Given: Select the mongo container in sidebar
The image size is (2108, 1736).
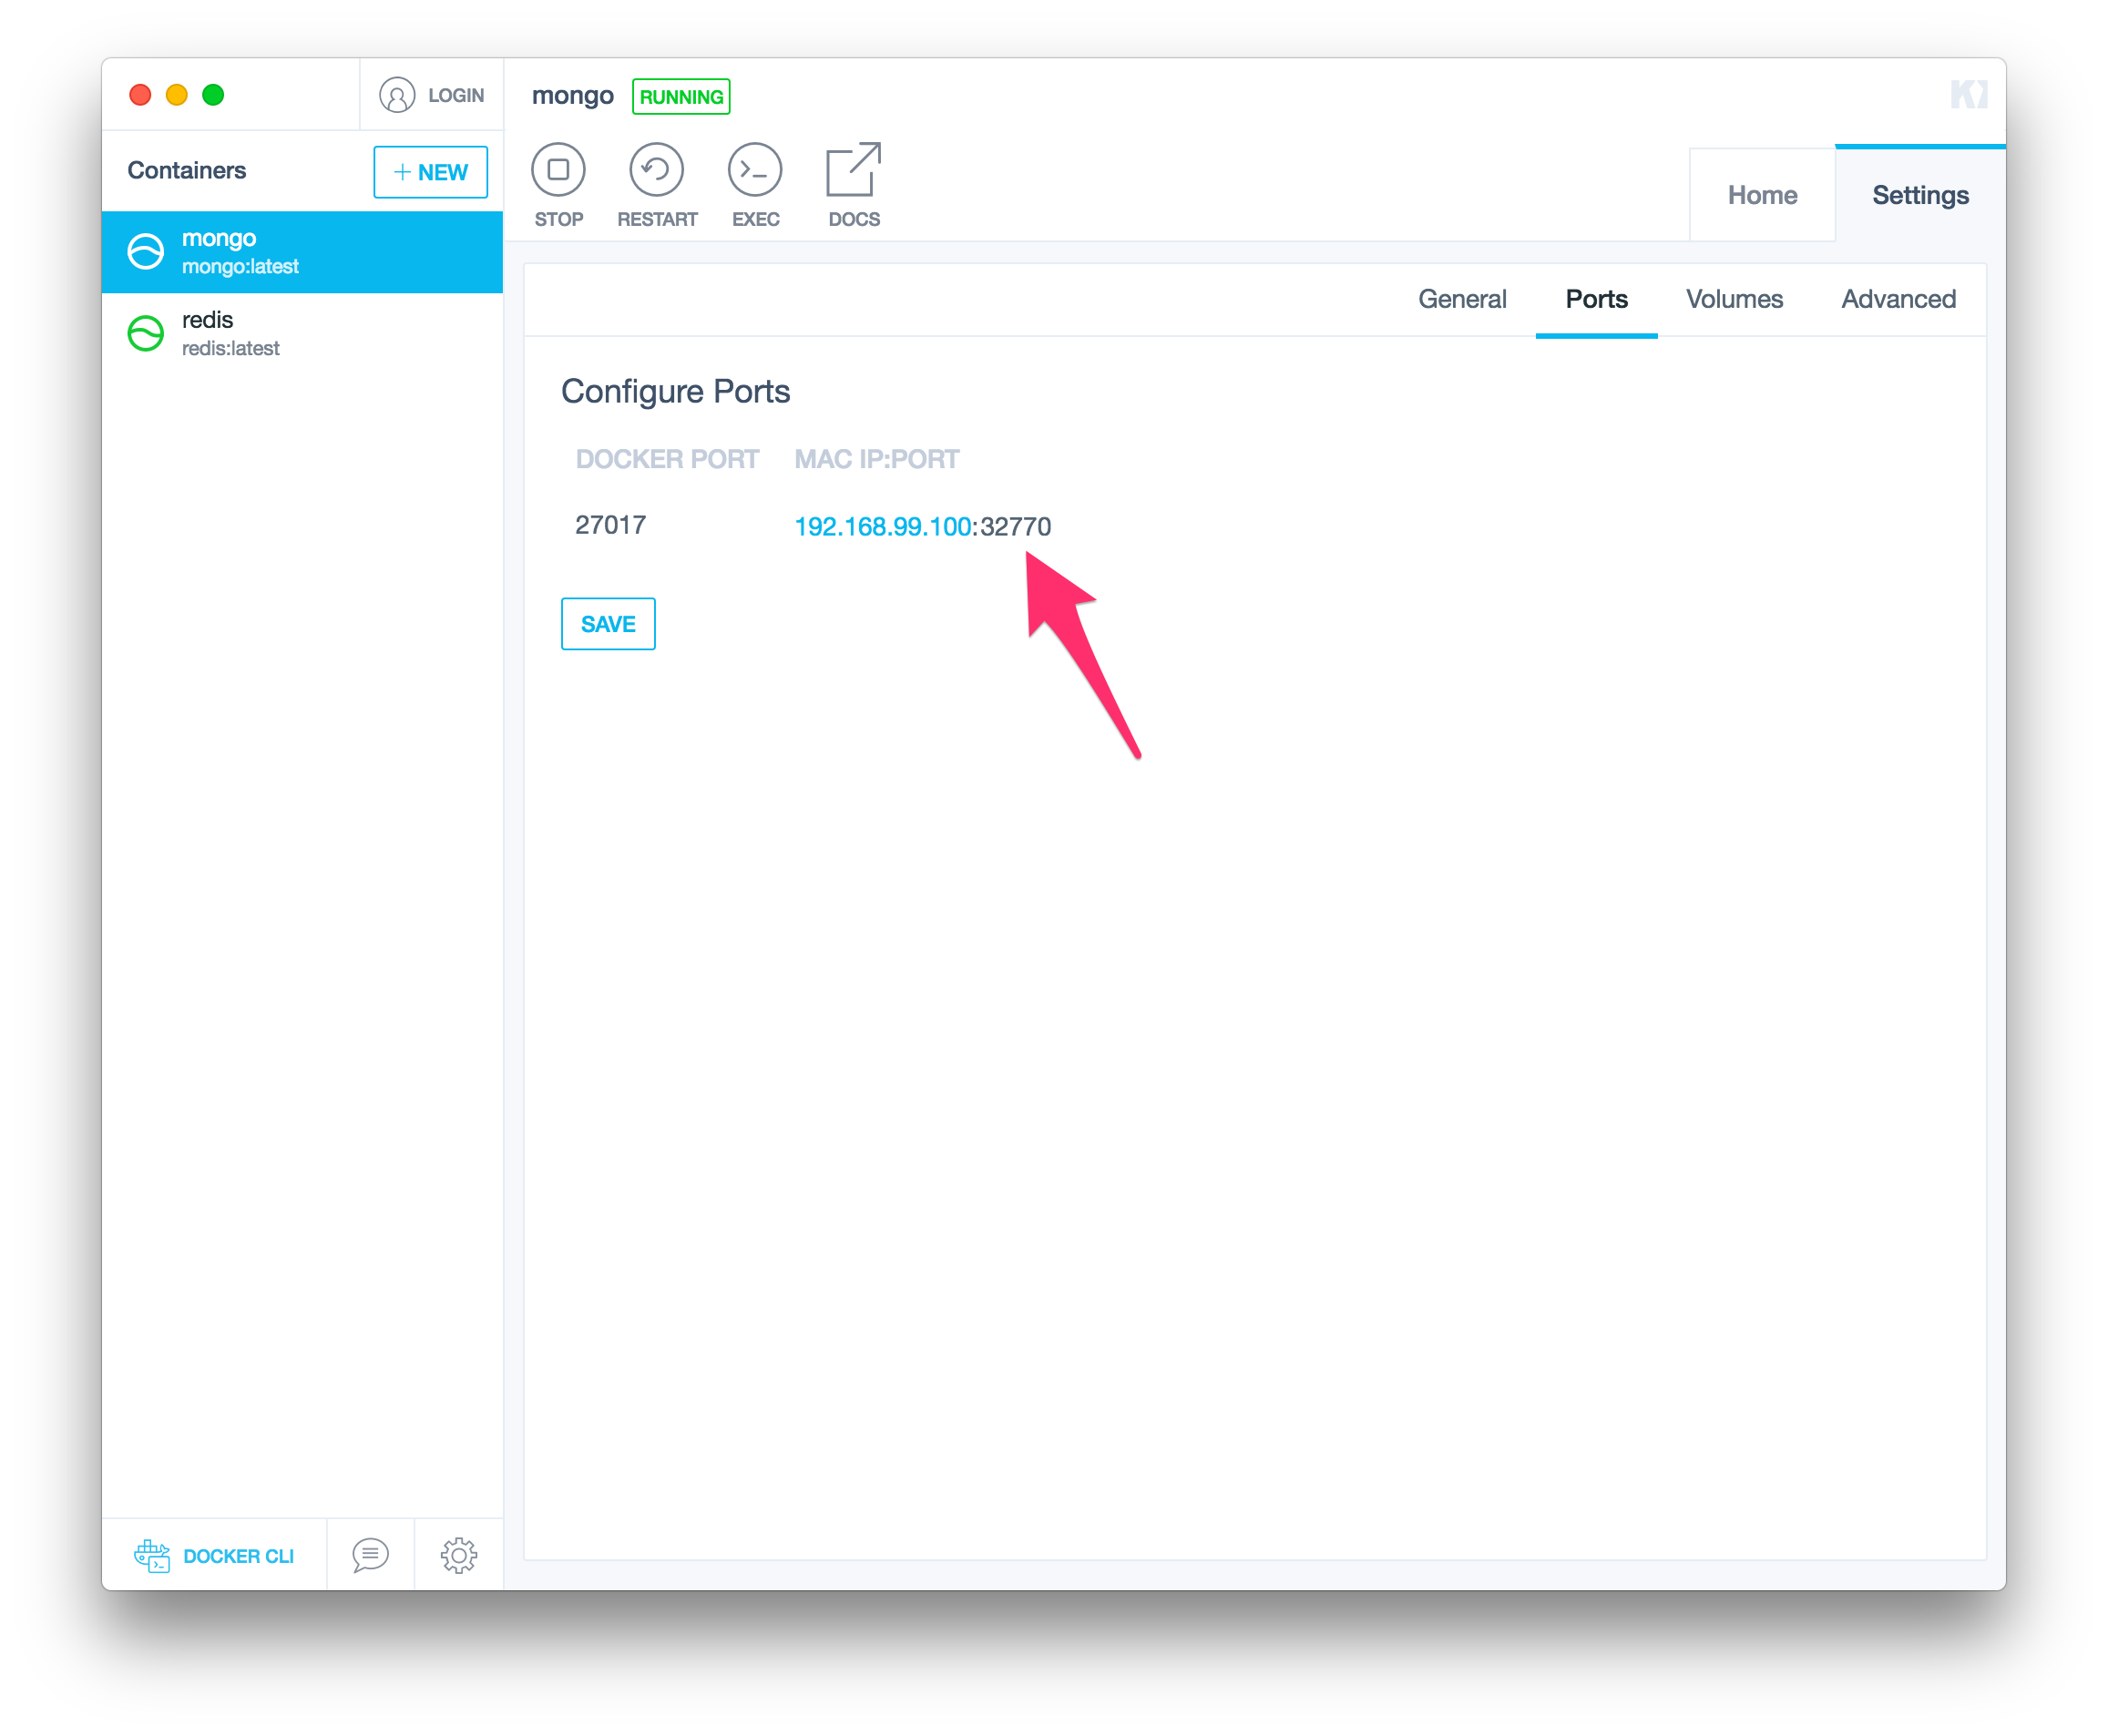Looking at the screenshot, I should point(306,250).
